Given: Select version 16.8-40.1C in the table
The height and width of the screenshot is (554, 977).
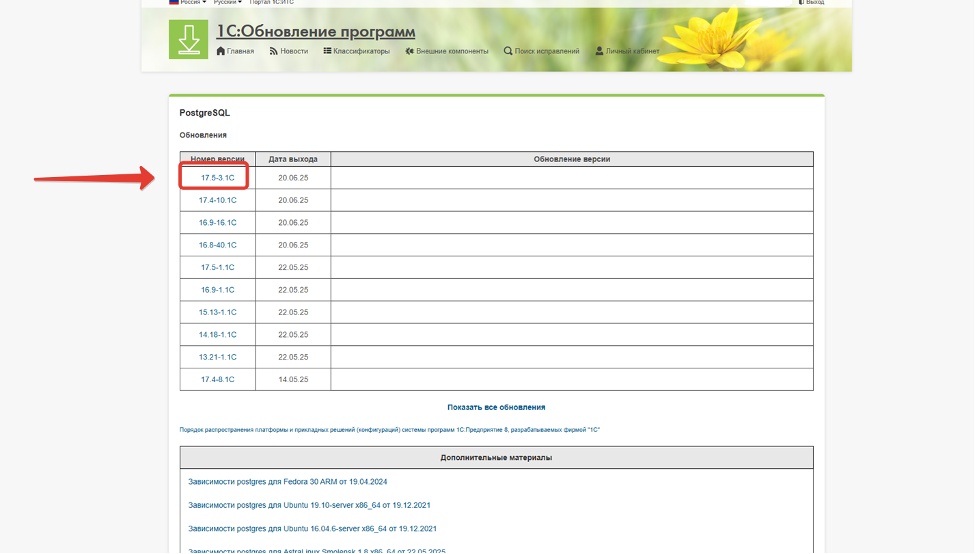Looking at the screenshot, I should pyautogui.click(x=217, y=245).
